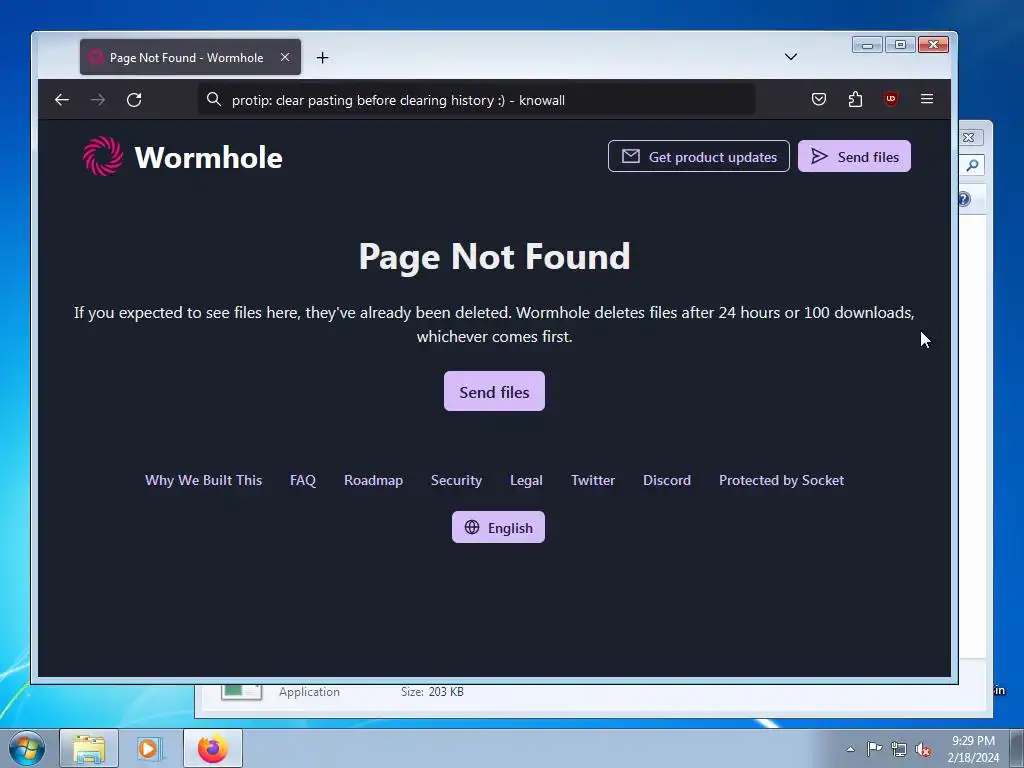1024x768 pixels.
Task: Reload the page with the refresh icon
Action: pyautogui.click(x=134, y=100)
